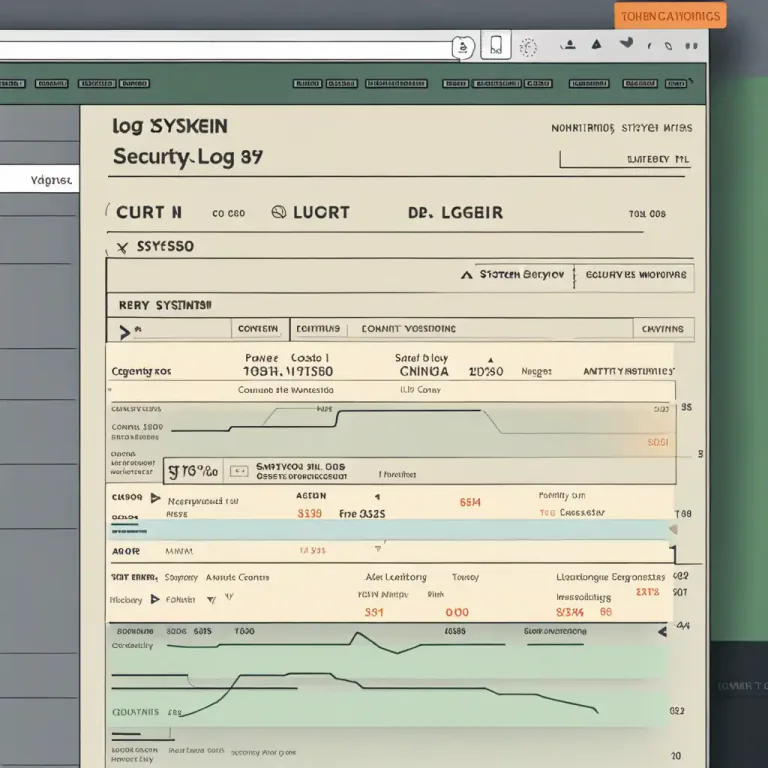The height and width of the screenshot is (768, 768).
Task: Click the left arrow ending the blue highlighted row
Action: [x=673, y=529]
